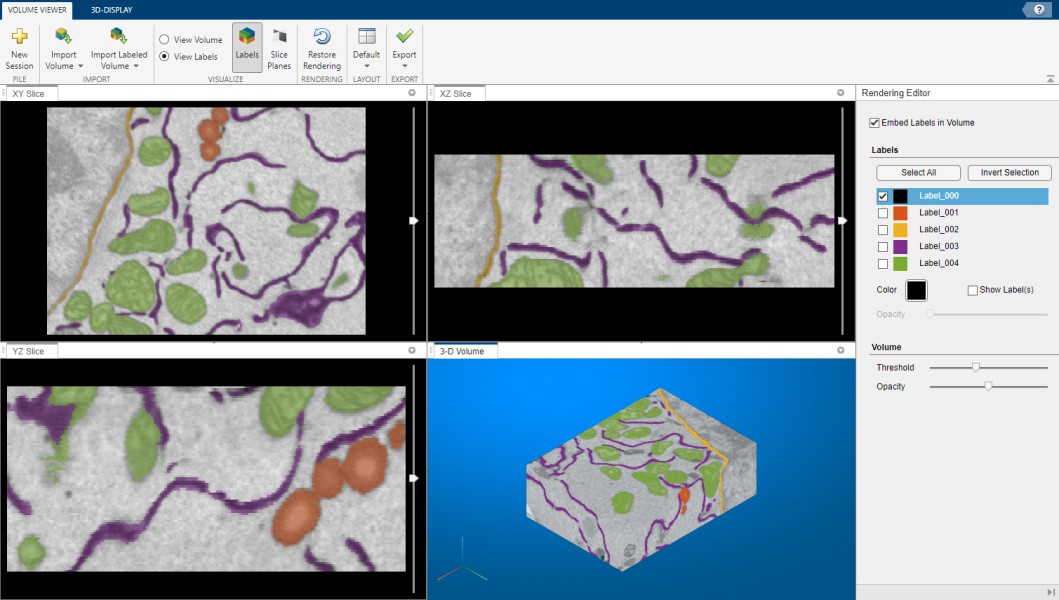
Task: Click the black Color swatch
Action: pyautogui.click(x=916, y=290)
